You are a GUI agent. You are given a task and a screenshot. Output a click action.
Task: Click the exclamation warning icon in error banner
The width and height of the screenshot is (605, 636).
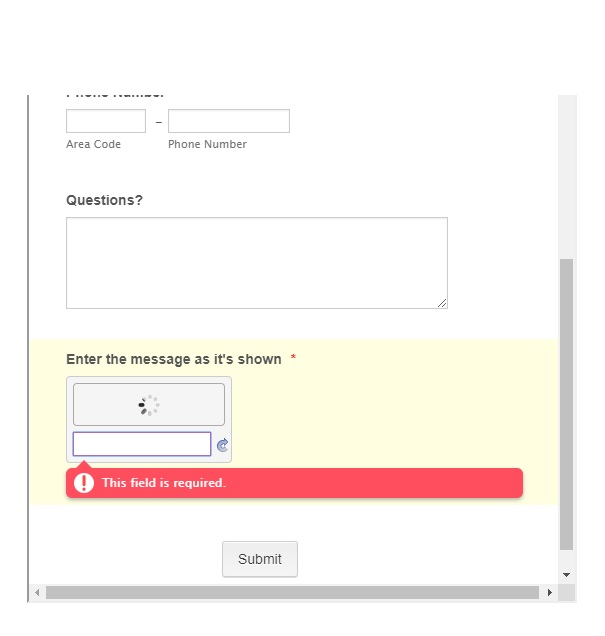pyautogui.click(x=84, y=483)
